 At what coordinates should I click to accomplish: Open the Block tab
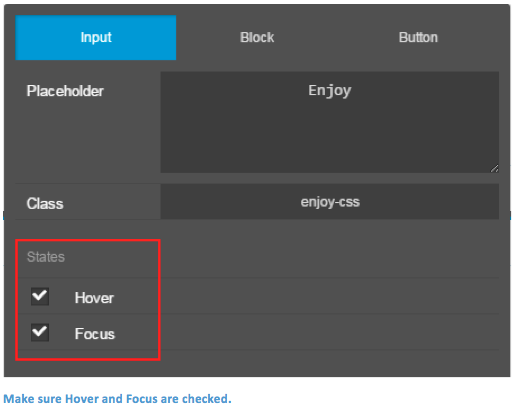point(257,38)
